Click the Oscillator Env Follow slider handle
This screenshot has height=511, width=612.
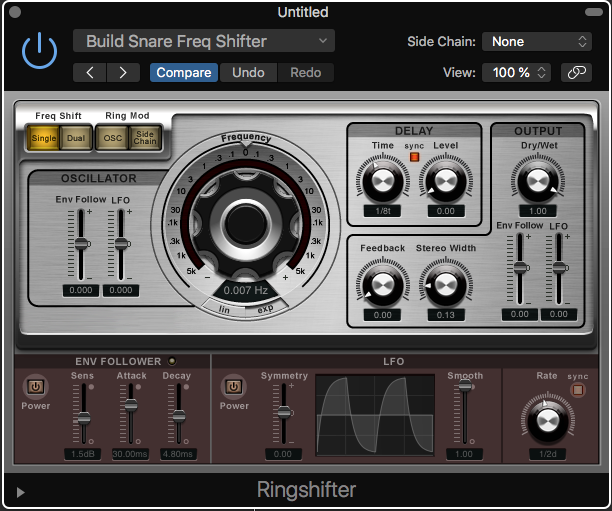coord(81,244)
